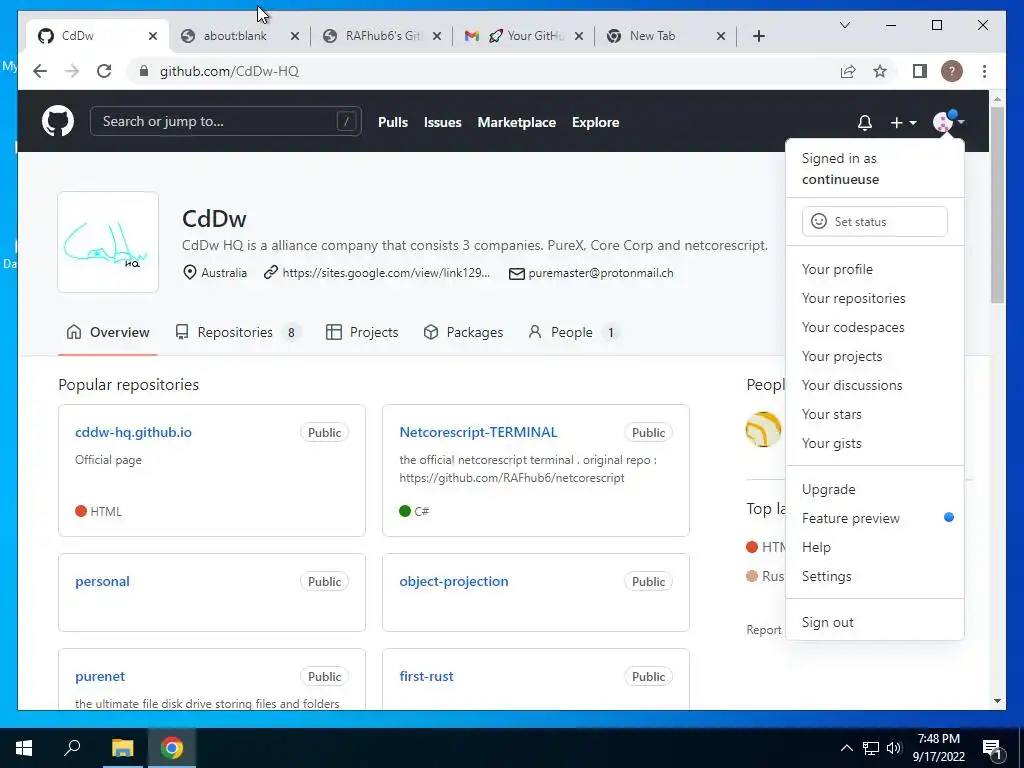This screenshot has width=1024, height=768.
Task: Open the personal repository
Action: pyautogui.click(x=102, y=581)
